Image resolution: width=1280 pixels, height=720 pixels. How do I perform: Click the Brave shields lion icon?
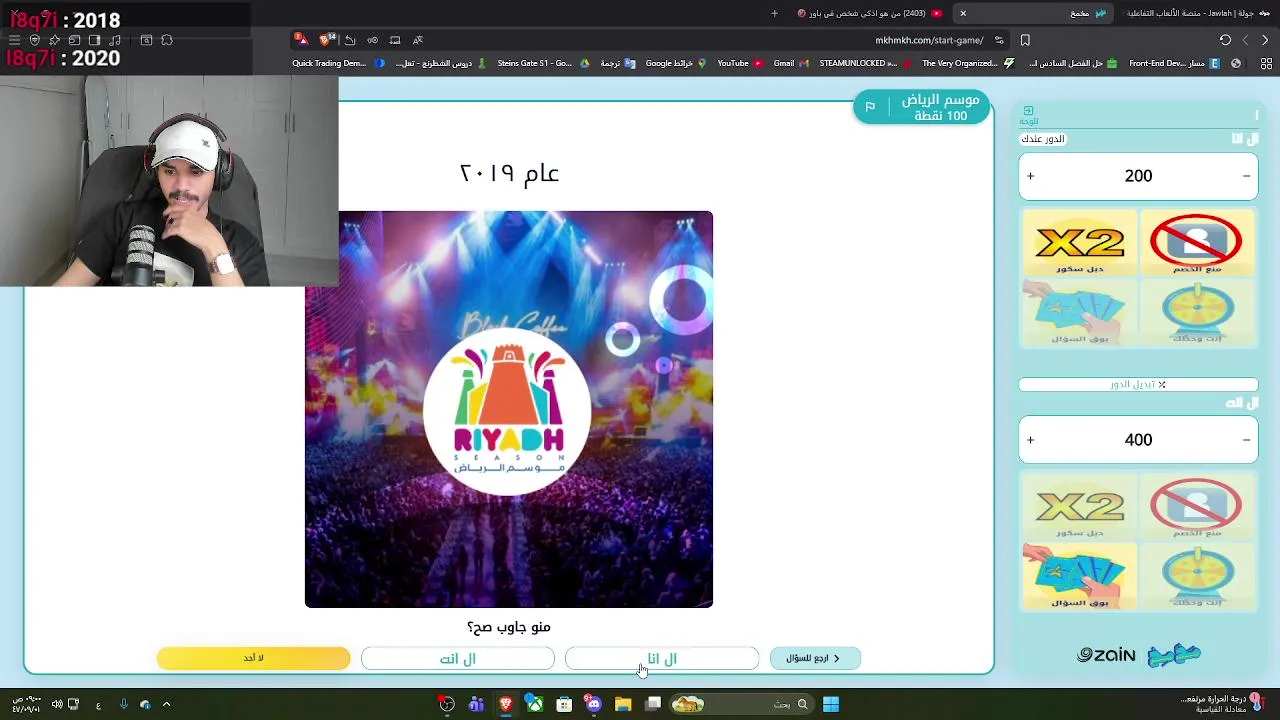pyautogui.click(x=326, y=40)
